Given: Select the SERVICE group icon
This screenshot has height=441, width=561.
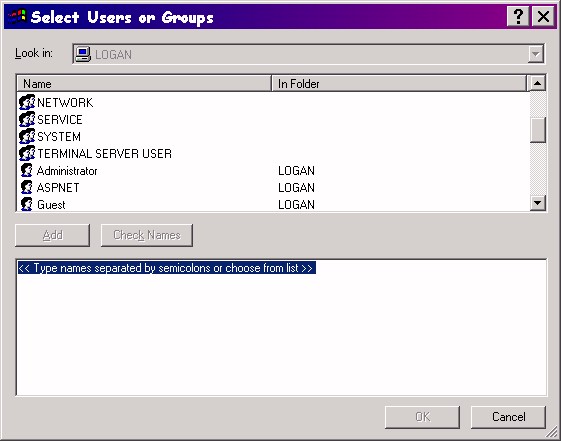Looking at the screenshot, I should click(x=27, y=119).
